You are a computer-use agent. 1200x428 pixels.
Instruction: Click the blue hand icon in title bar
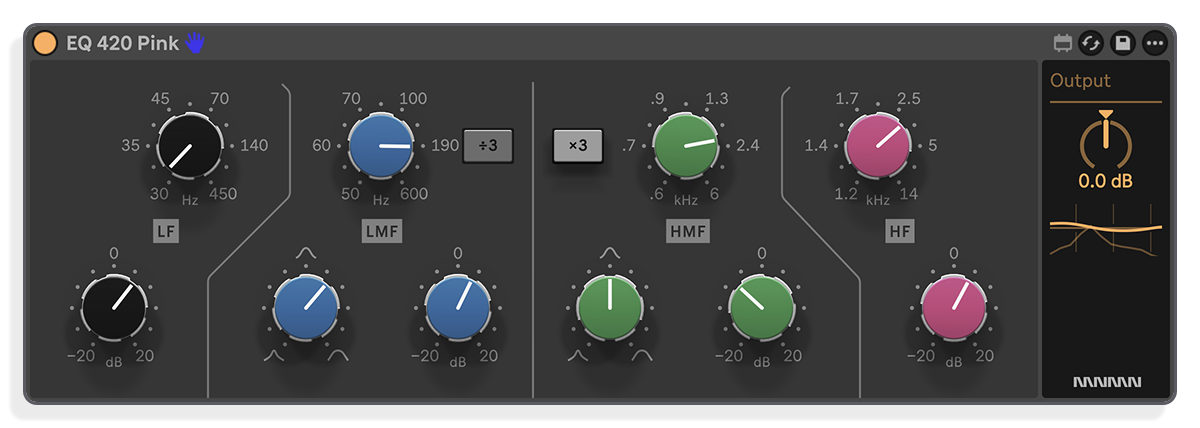pos(195,43)
